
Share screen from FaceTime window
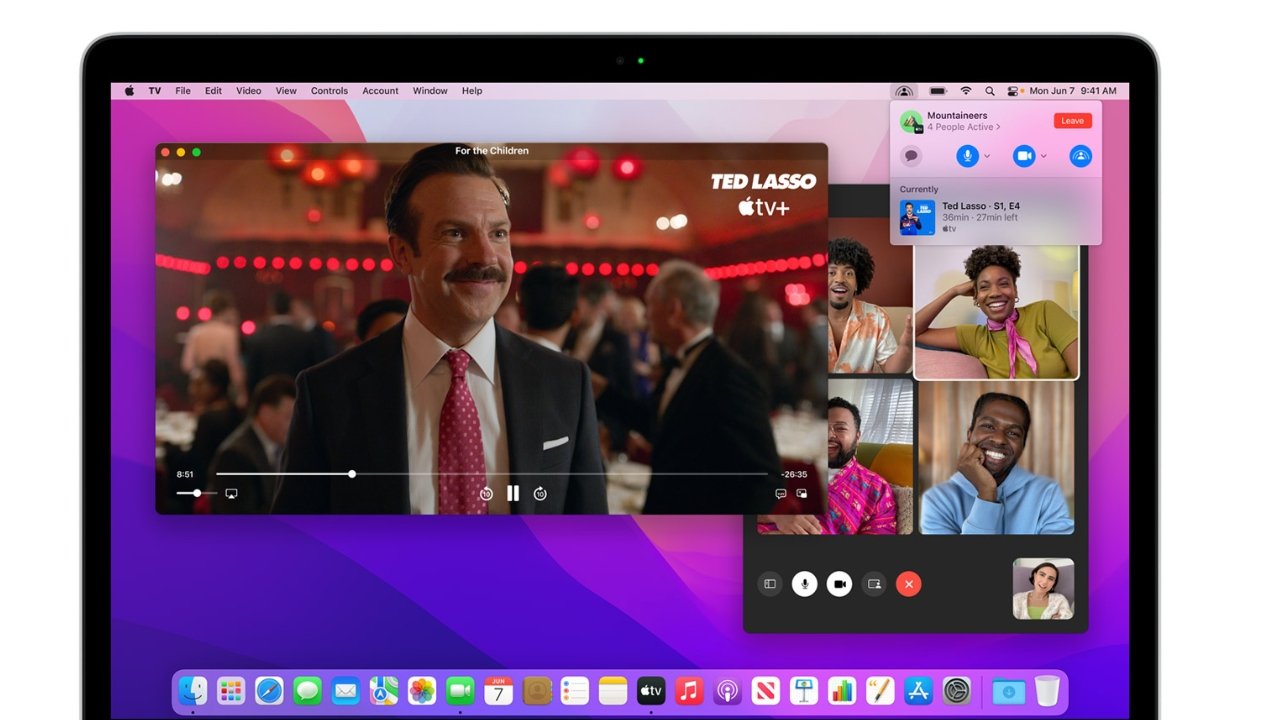tap(874, 584)
